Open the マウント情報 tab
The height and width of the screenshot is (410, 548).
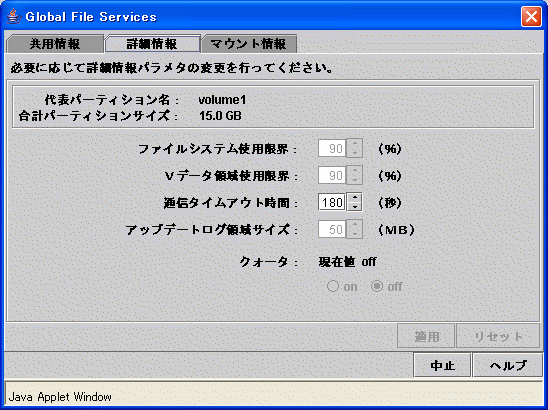click(248, 44)
